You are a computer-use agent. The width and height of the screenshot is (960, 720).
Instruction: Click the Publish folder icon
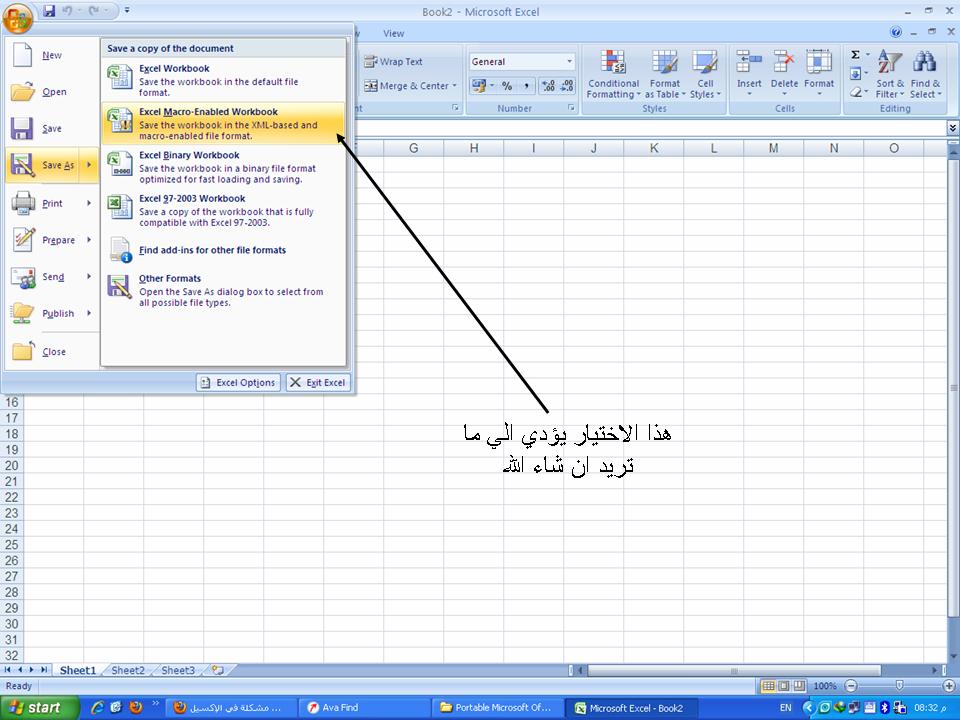click(x=23, y=313)
